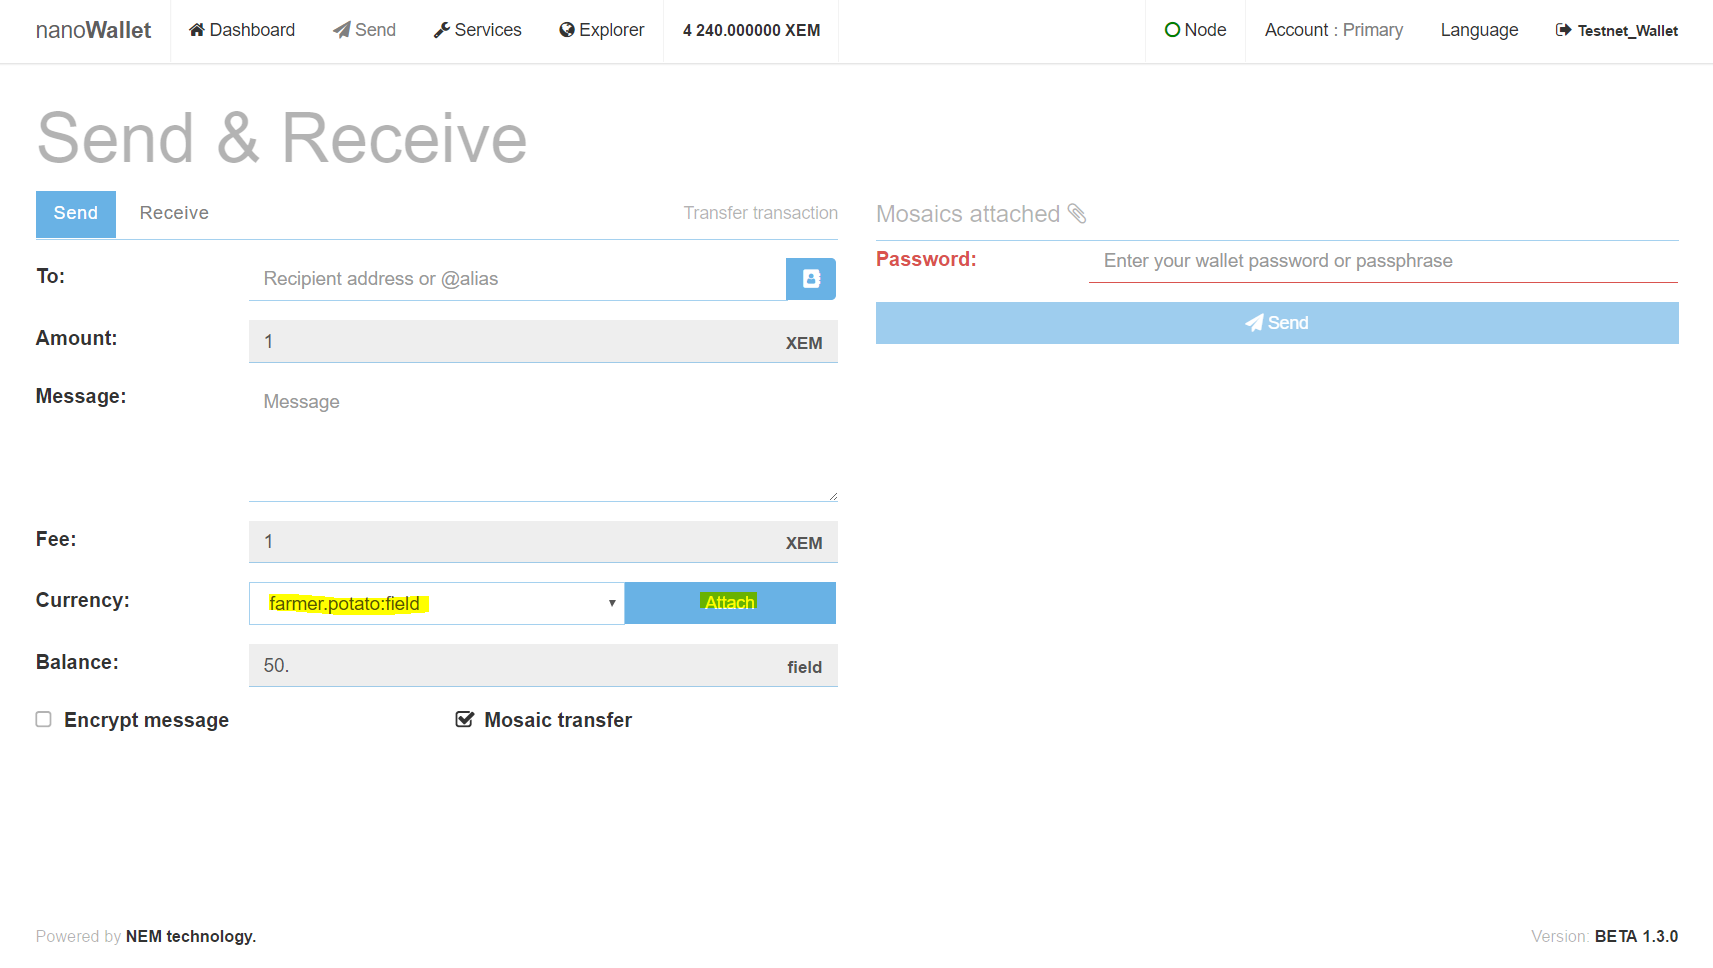
Task: Click the NEM technology link in footer
Action: pos(191,936)
